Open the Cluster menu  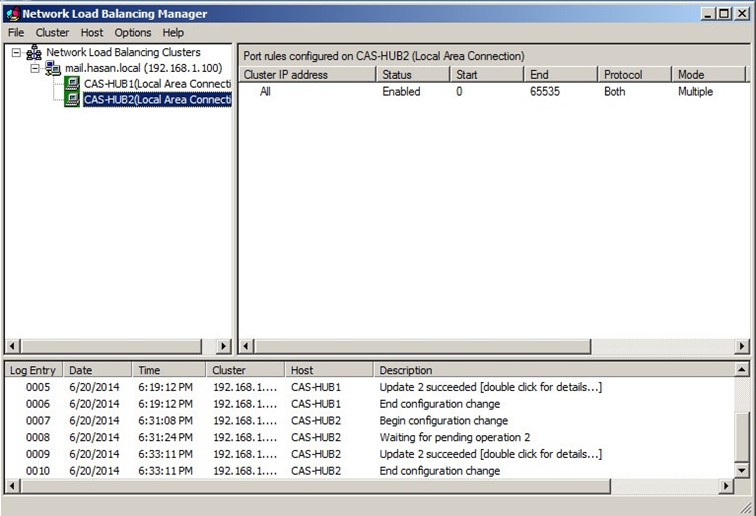[52, 33]
